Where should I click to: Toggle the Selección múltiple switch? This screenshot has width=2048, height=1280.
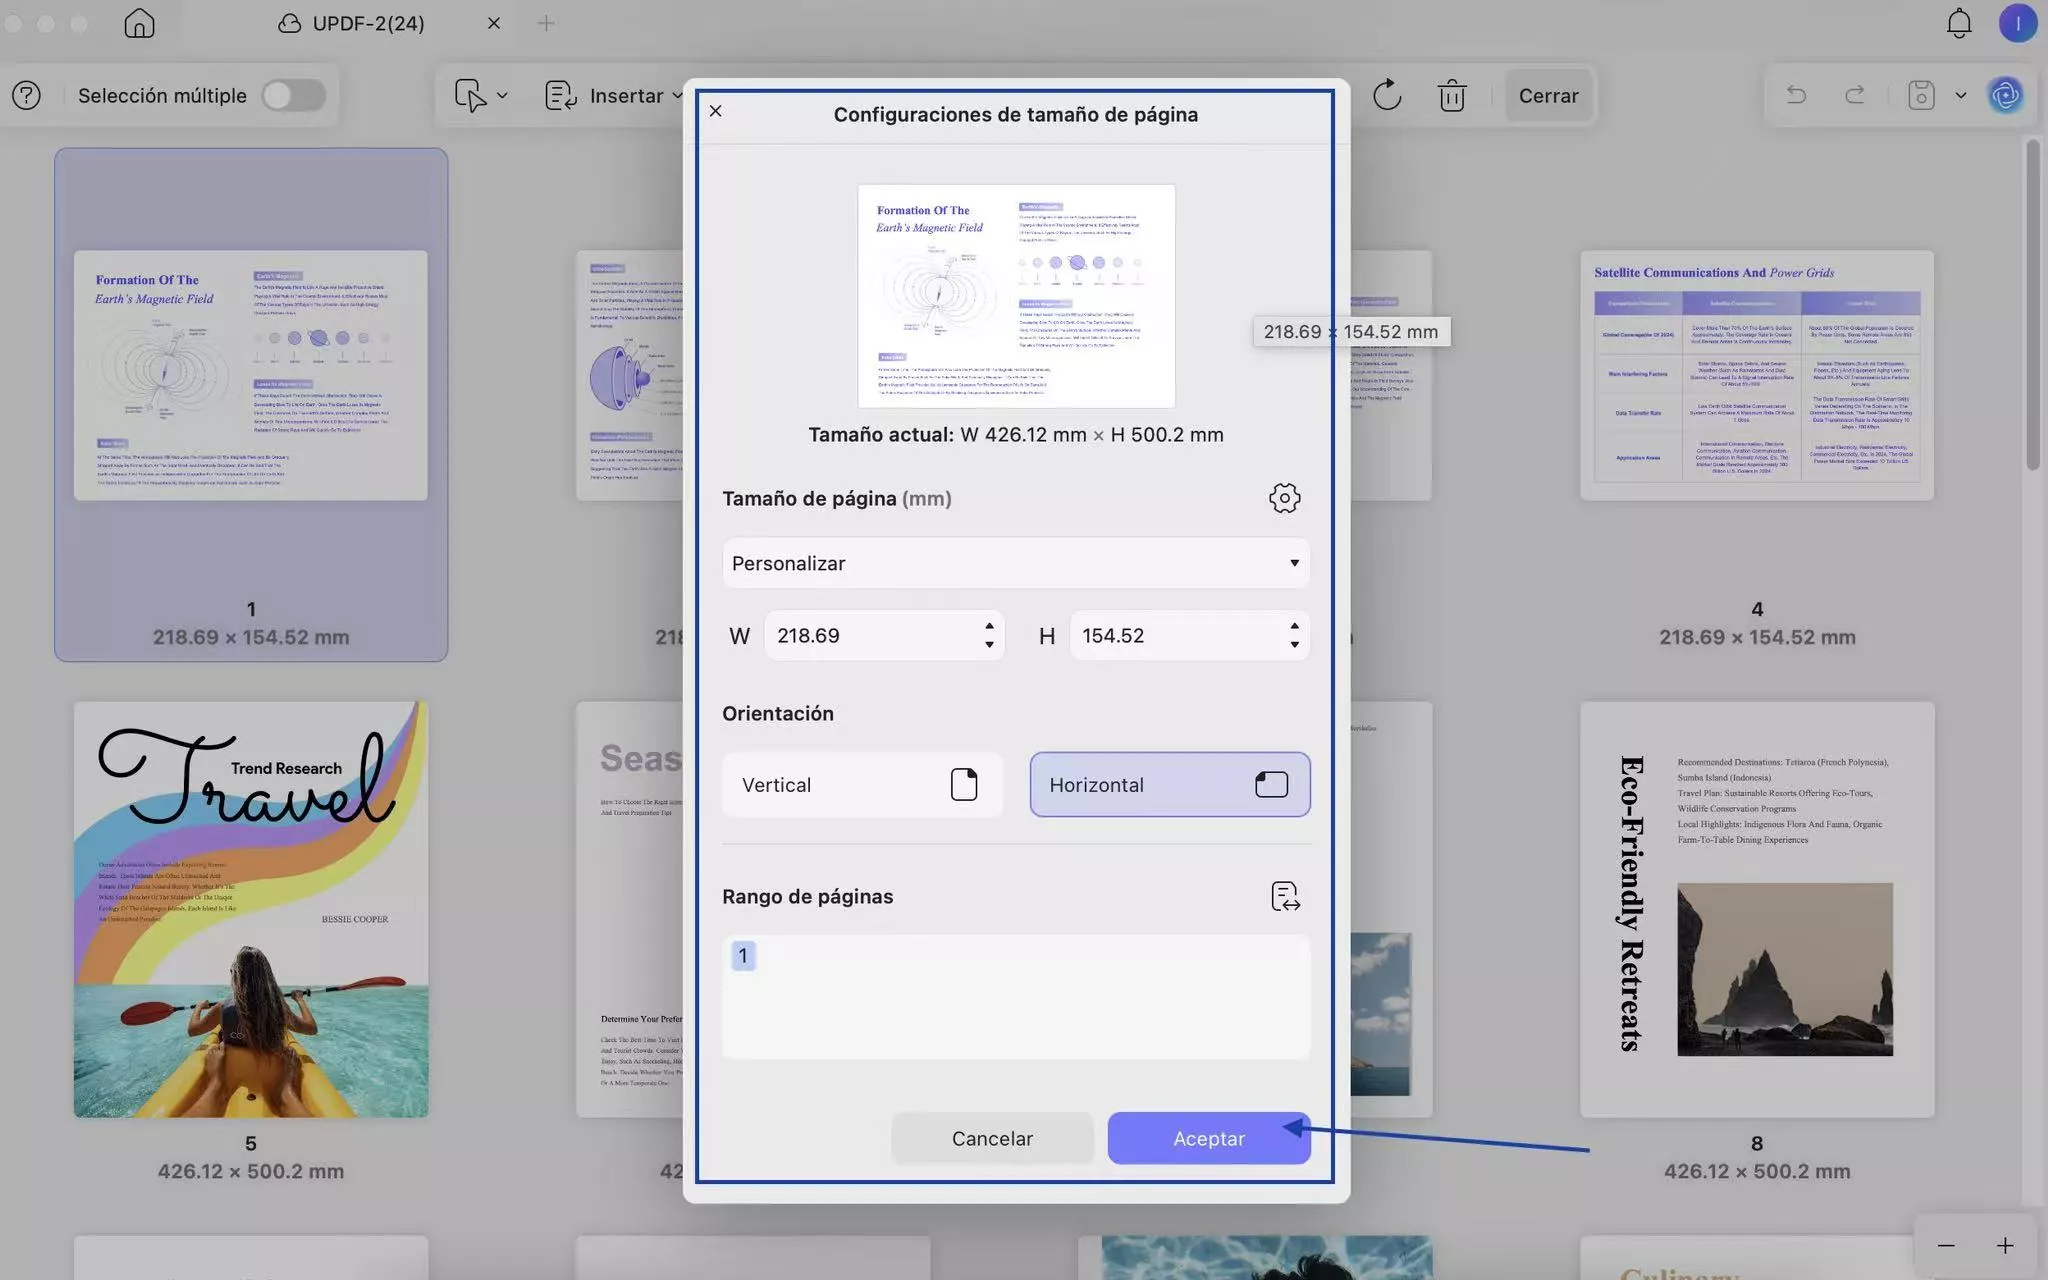tap(293, 95)
